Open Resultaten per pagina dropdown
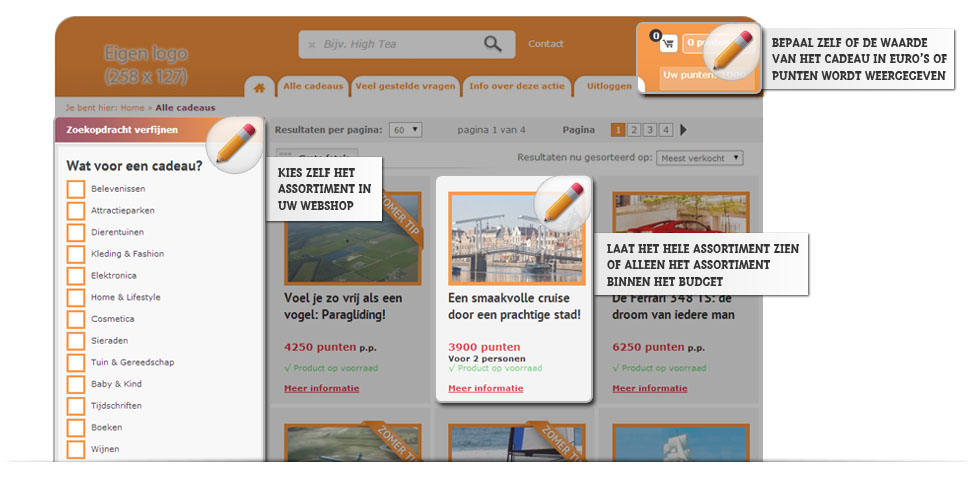Image resolution: width=980 pixels, height=477 pixels. tap(405, 130)
